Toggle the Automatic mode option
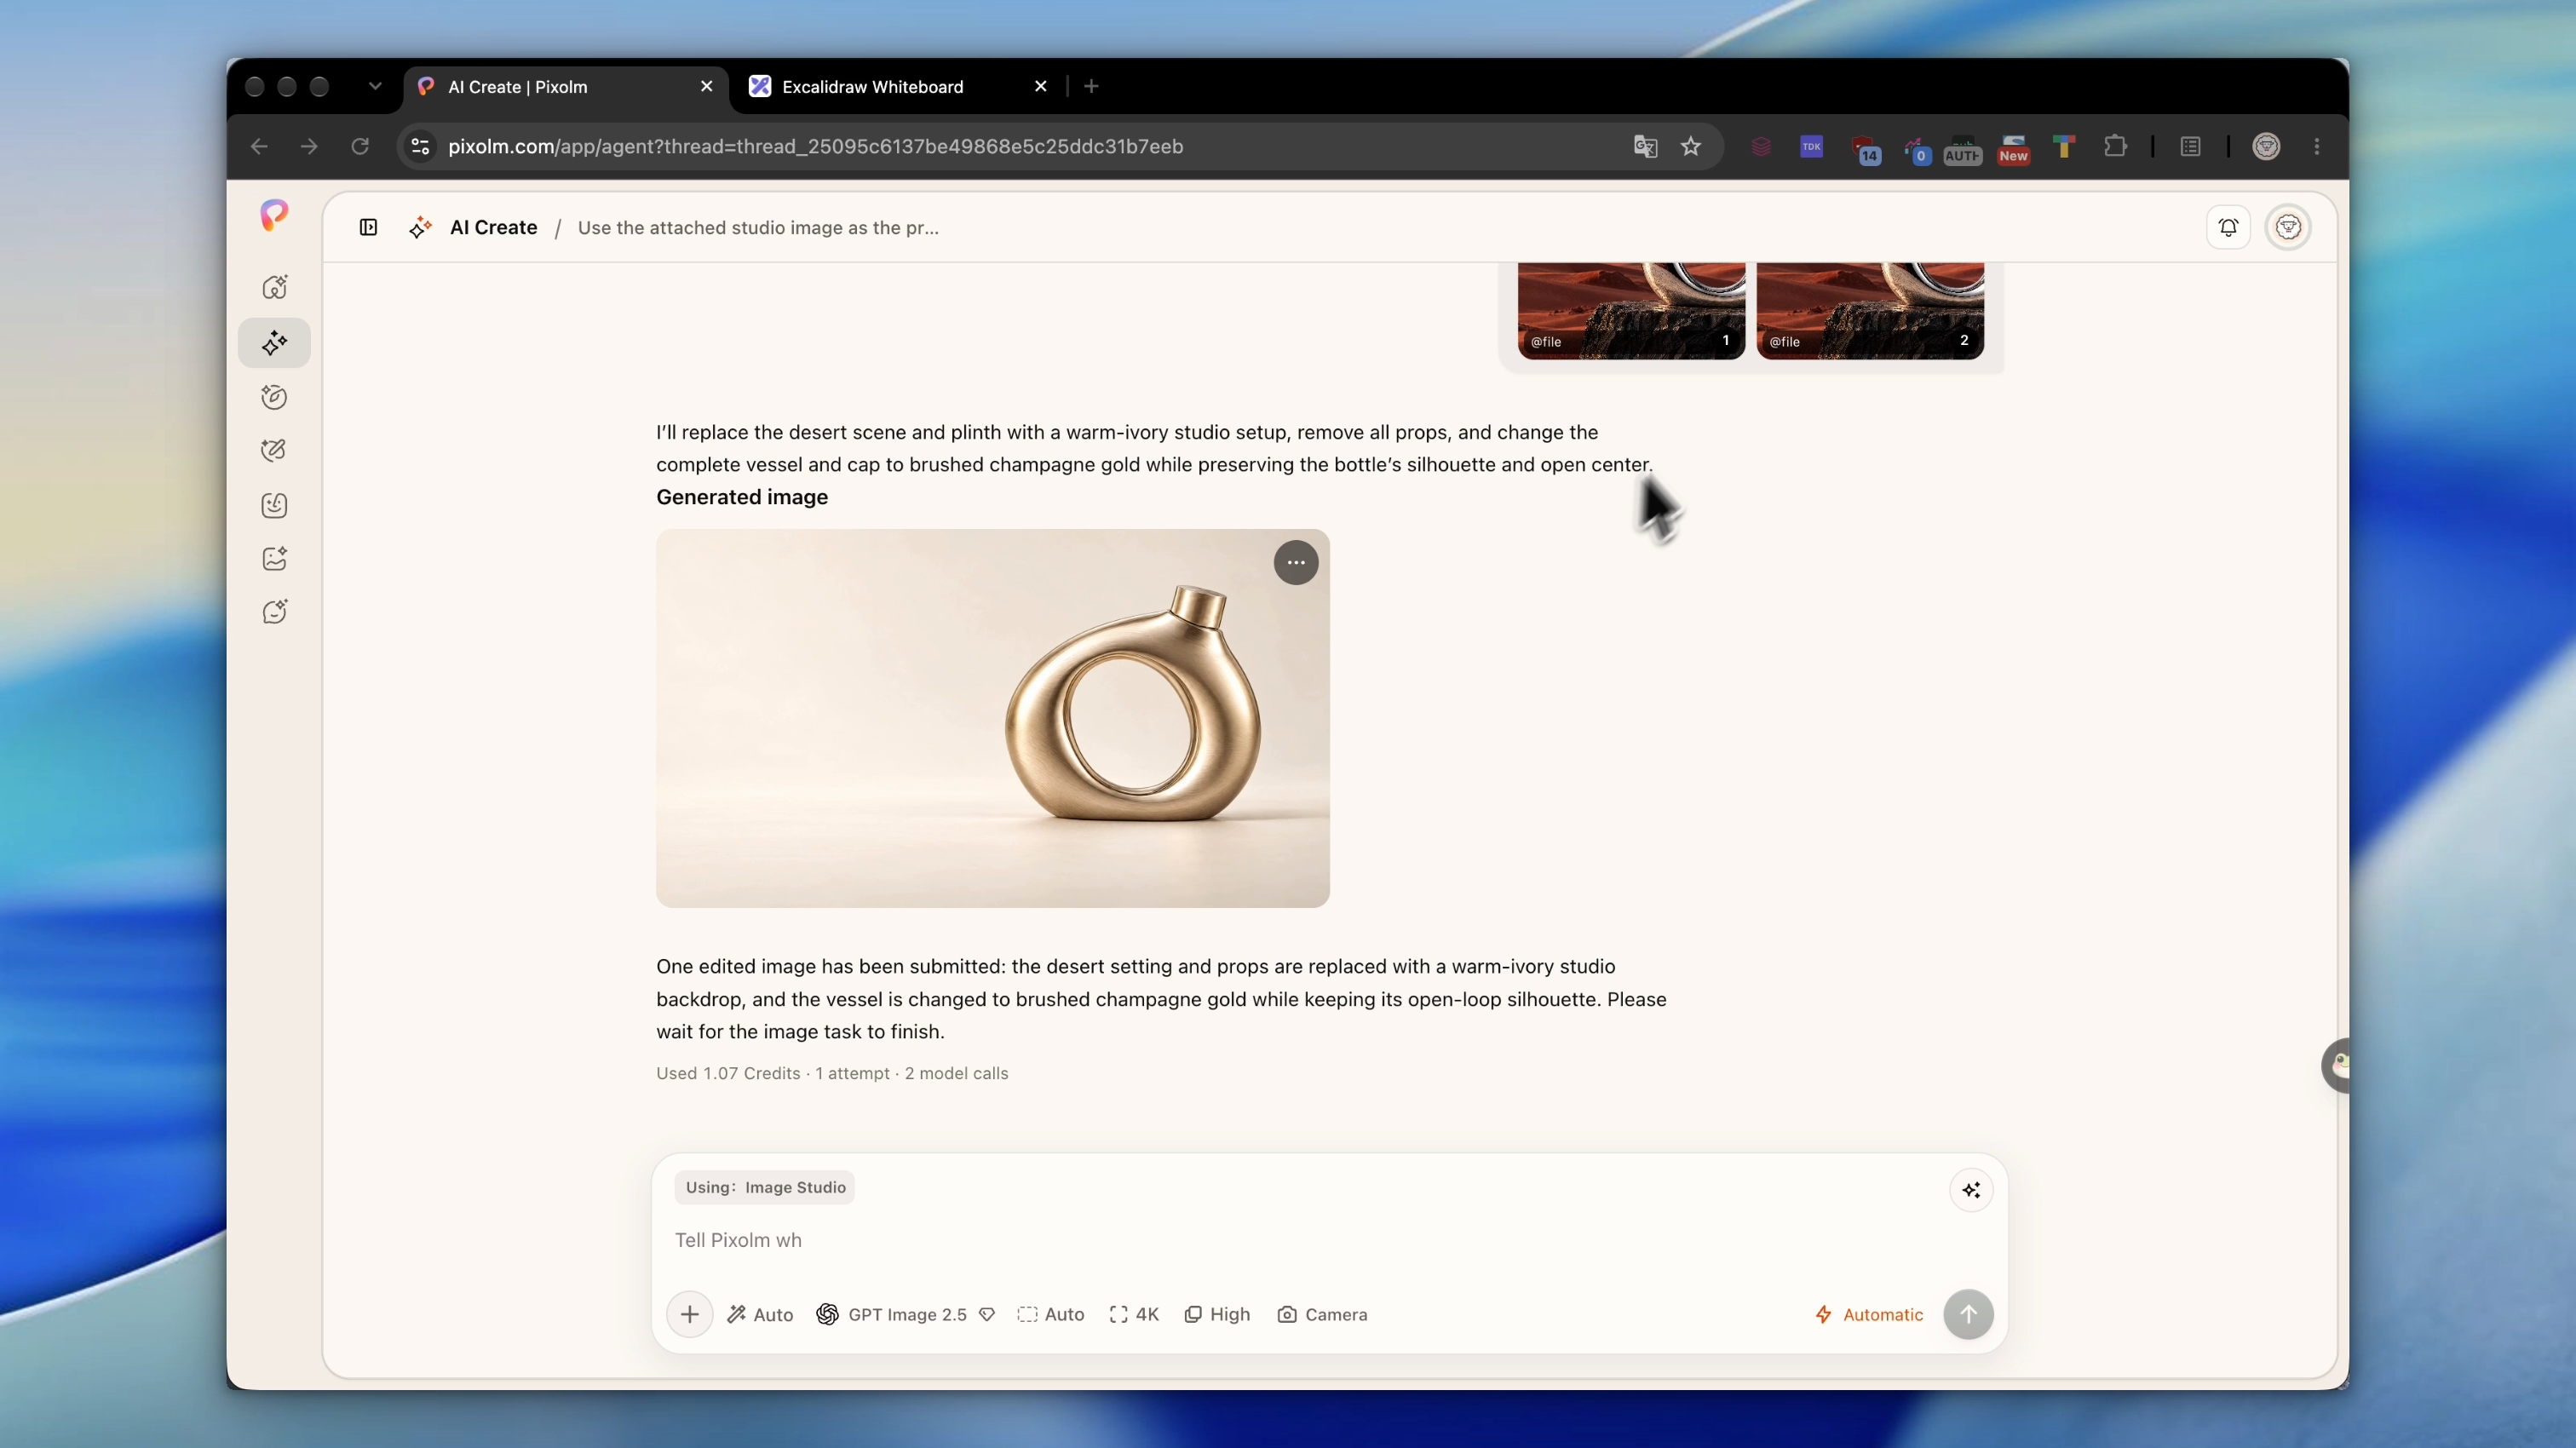This screenshot has height=1448, width=2576. pos(1868,1314)
